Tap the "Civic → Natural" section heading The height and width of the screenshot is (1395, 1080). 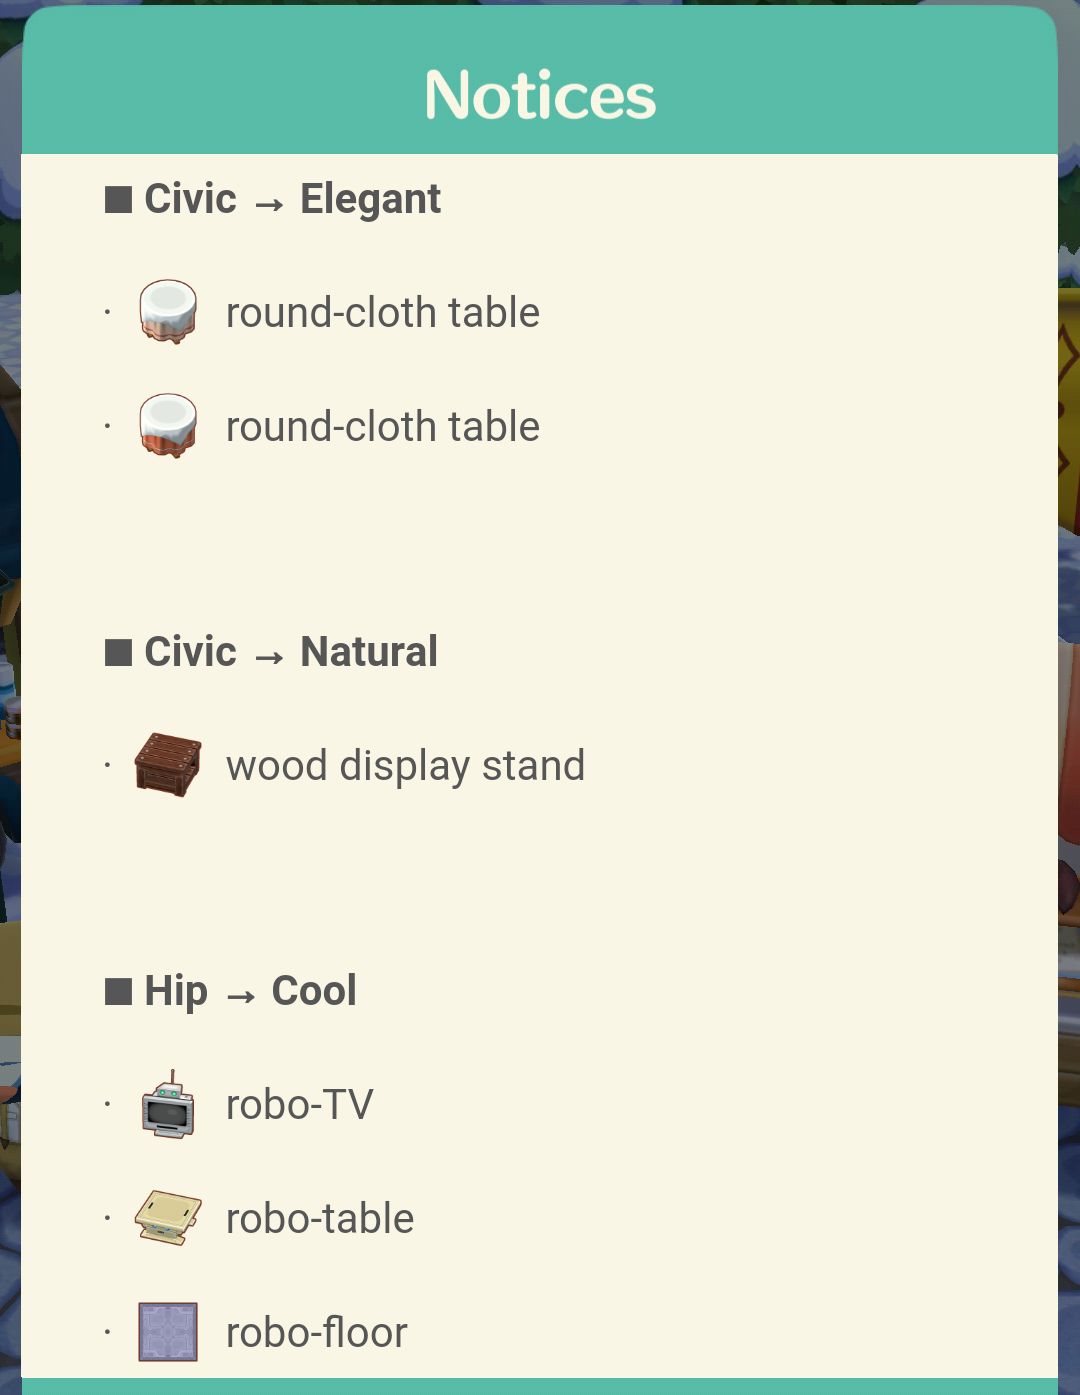click(x=291, y=652)
